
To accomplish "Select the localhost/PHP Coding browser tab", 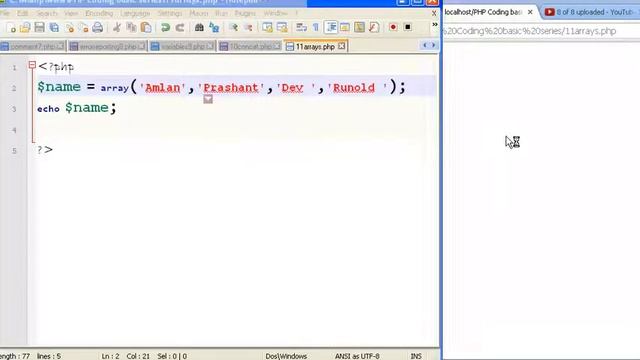I will pyautogui.click(x=483, y=12).
